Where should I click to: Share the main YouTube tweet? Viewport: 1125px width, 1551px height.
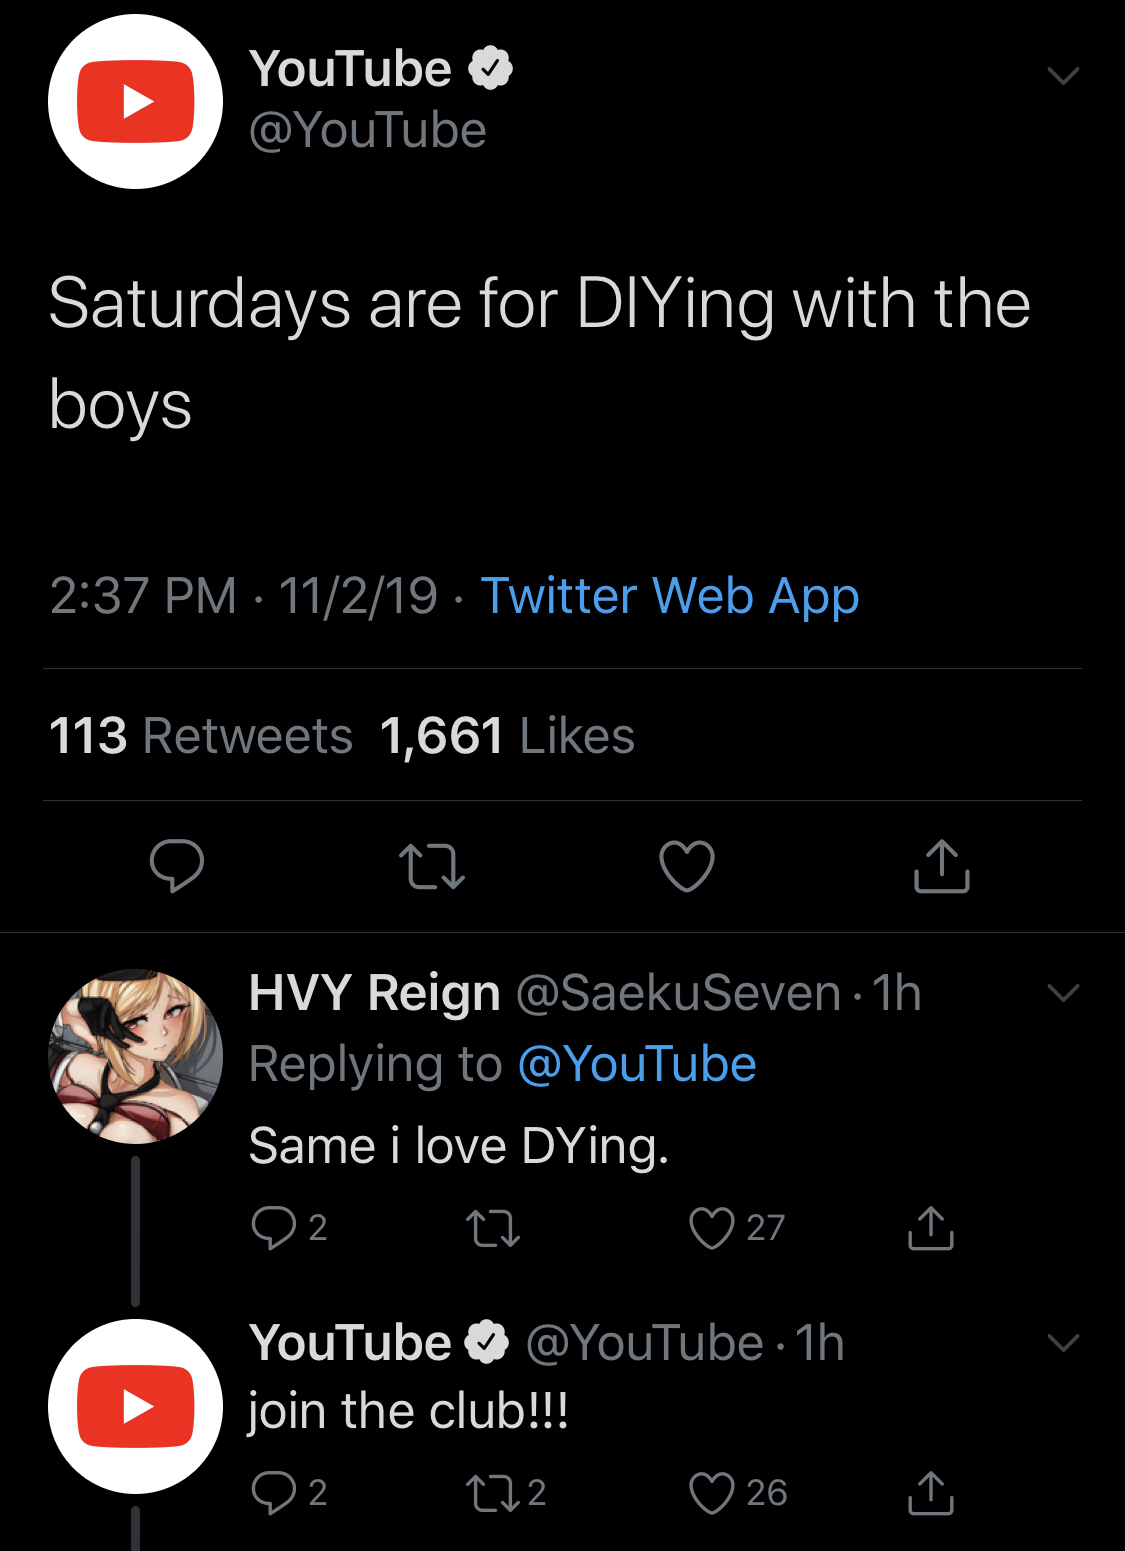coord(942,866)
